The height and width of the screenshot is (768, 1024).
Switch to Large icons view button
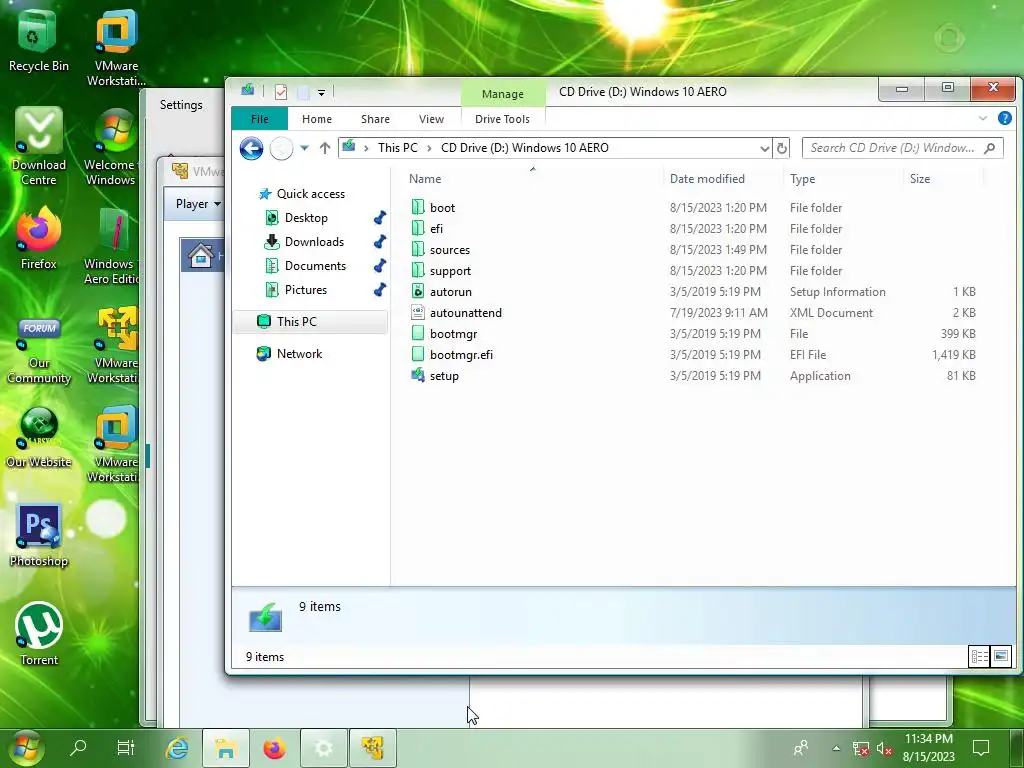tap(1000, 656)
